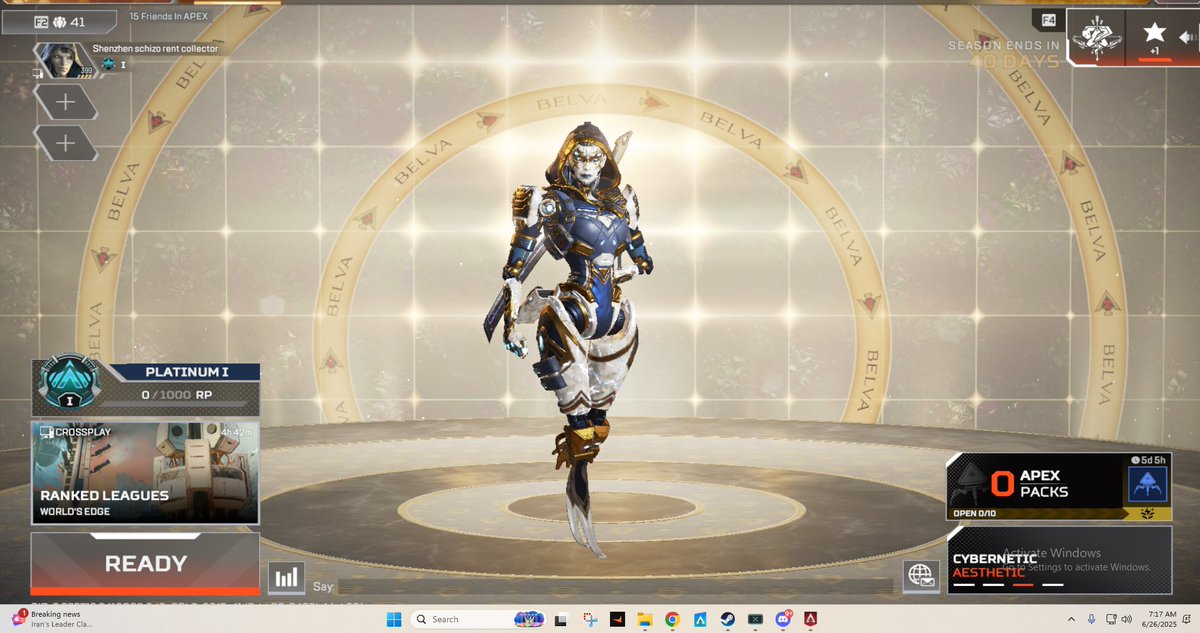The image size is (1200, 633).
Task: Open the network icon in system tray
Action: [1109, 619]
